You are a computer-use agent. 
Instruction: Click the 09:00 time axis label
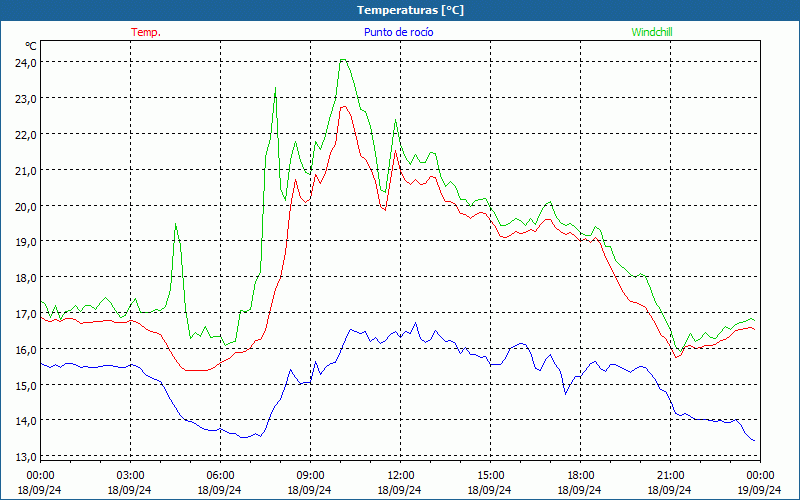point(310,476)
